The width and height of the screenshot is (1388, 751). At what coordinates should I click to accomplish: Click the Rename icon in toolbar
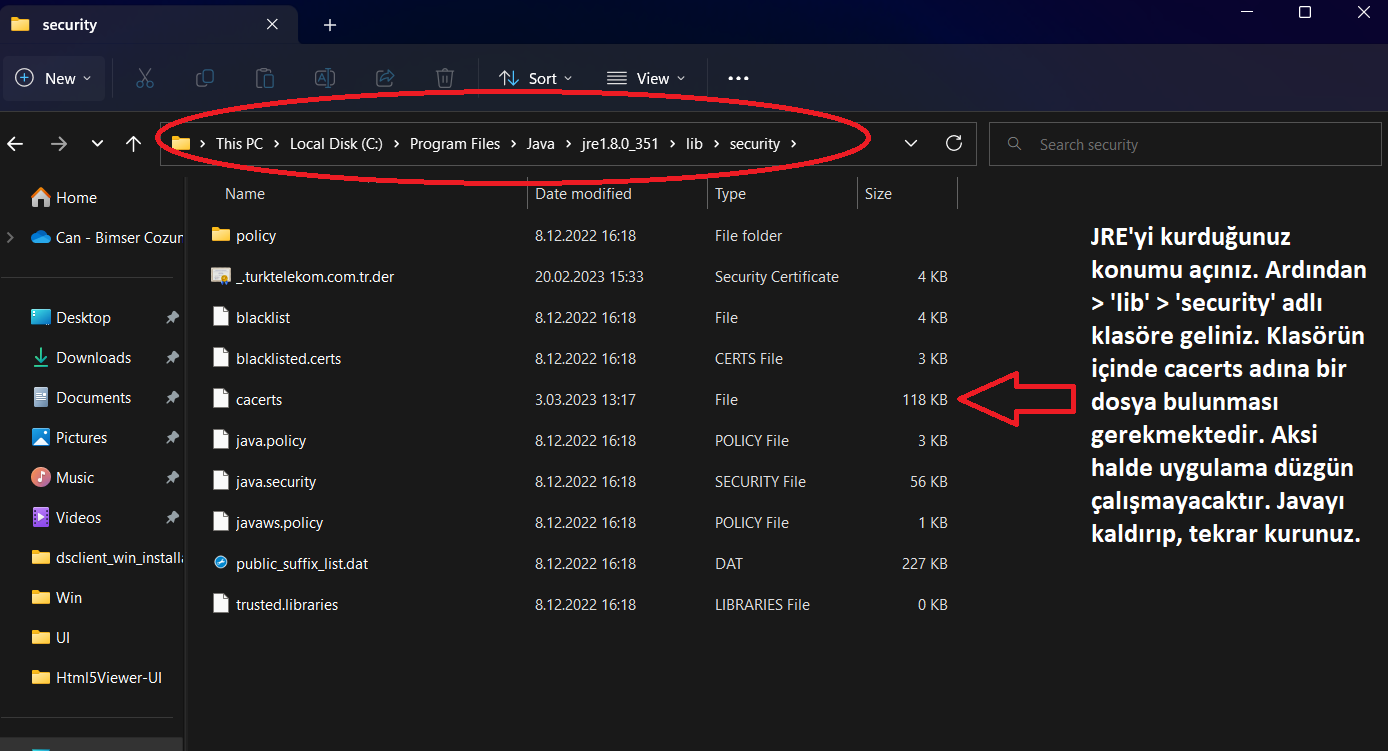[325, 78]
